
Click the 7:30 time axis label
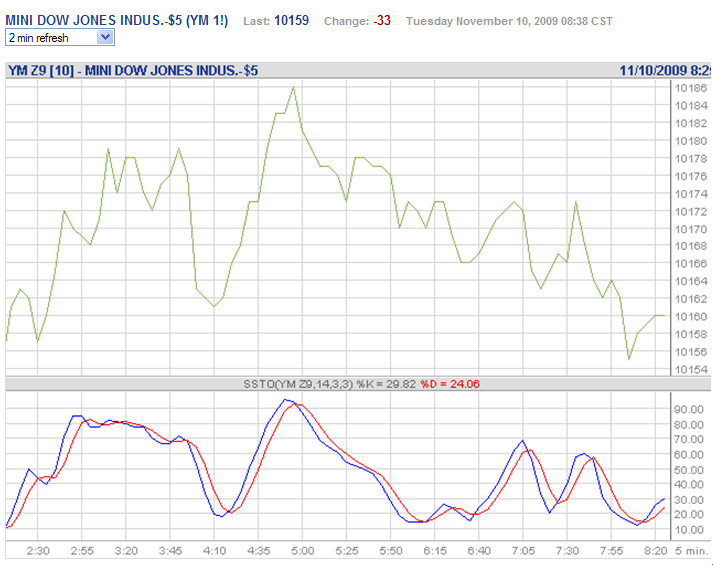point(567,551)
